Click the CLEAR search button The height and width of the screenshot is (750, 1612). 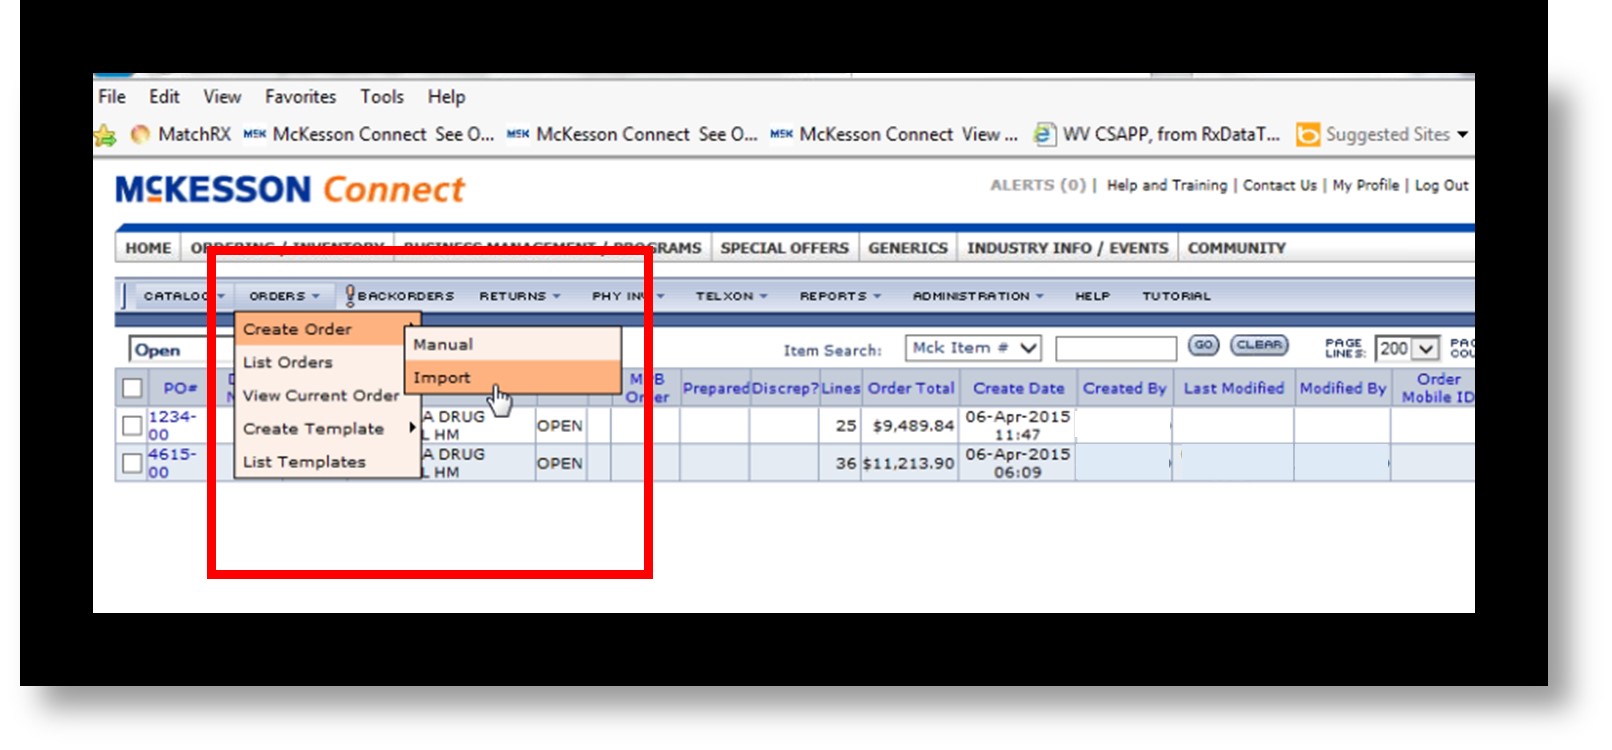pyautogui.click(x=1259, y=345)
